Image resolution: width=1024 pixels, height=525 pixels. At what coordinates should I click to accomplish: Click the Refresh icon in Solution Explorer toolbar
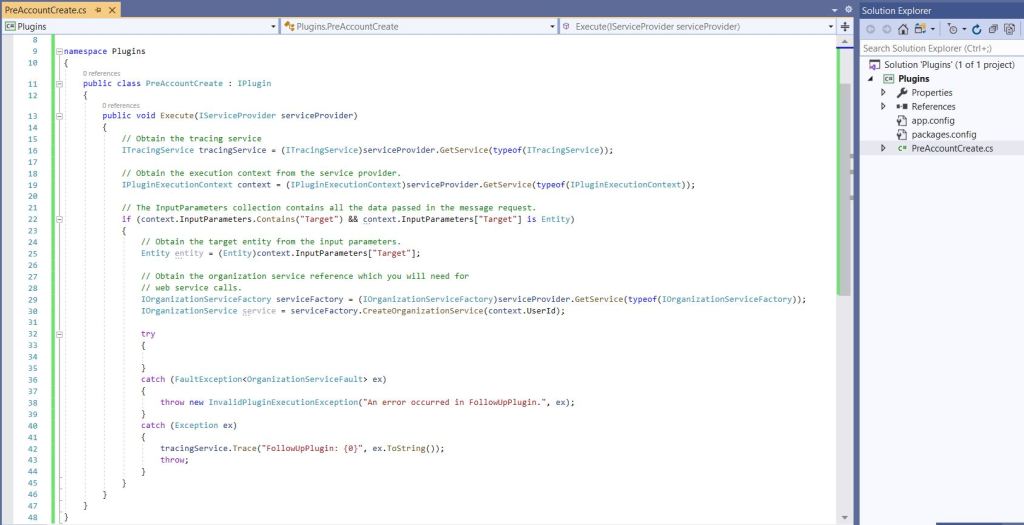977,29
